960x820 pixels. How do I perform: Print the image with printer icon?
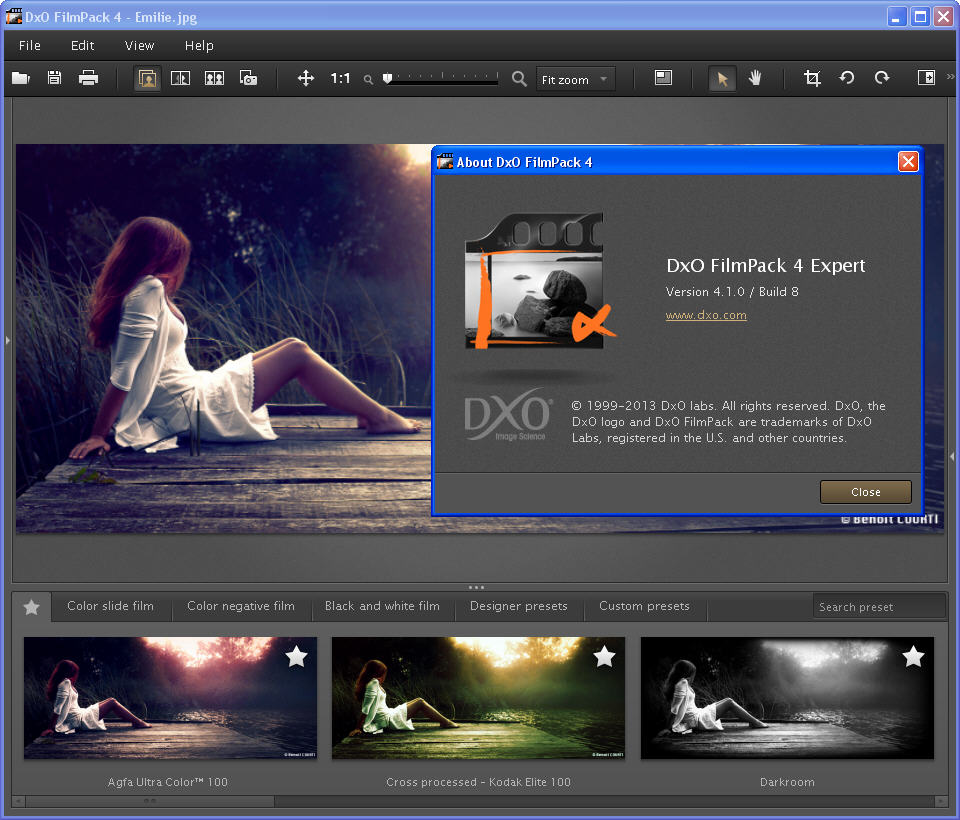point(88,78)
